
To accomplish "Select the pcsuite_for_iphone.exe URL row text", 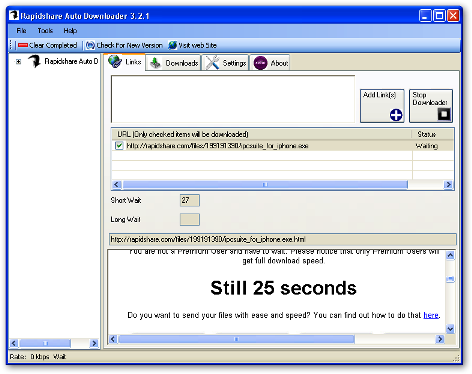I will (x=217, y=146).
